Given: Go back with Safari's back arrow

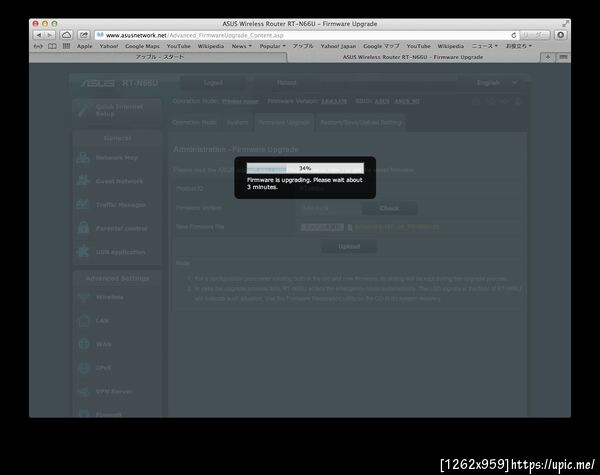Looking at the screenshot, I should click(39, 35).
